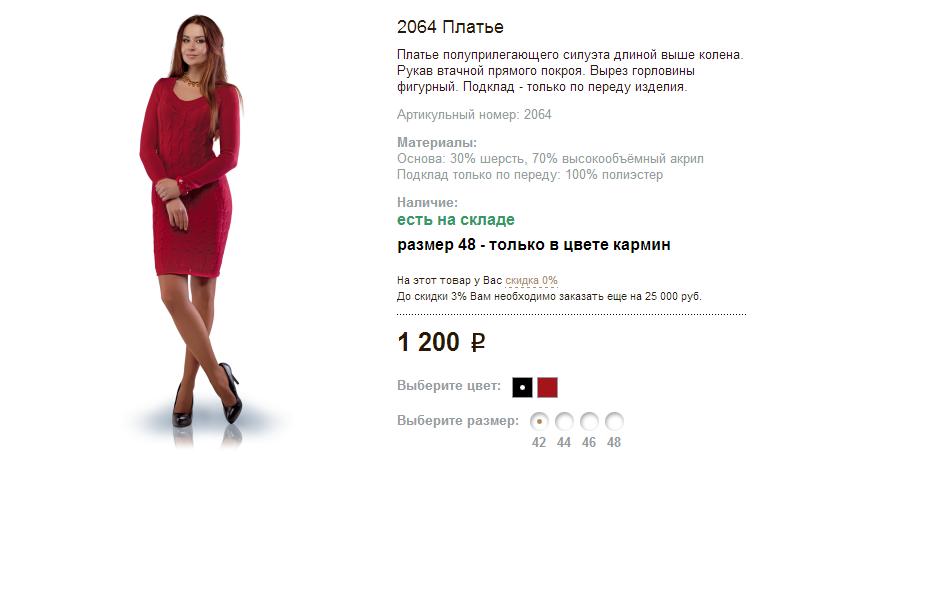Click the "Выберите цвет:" label
The width and height of the screenshot is (942, 599).
pos(449,386)
